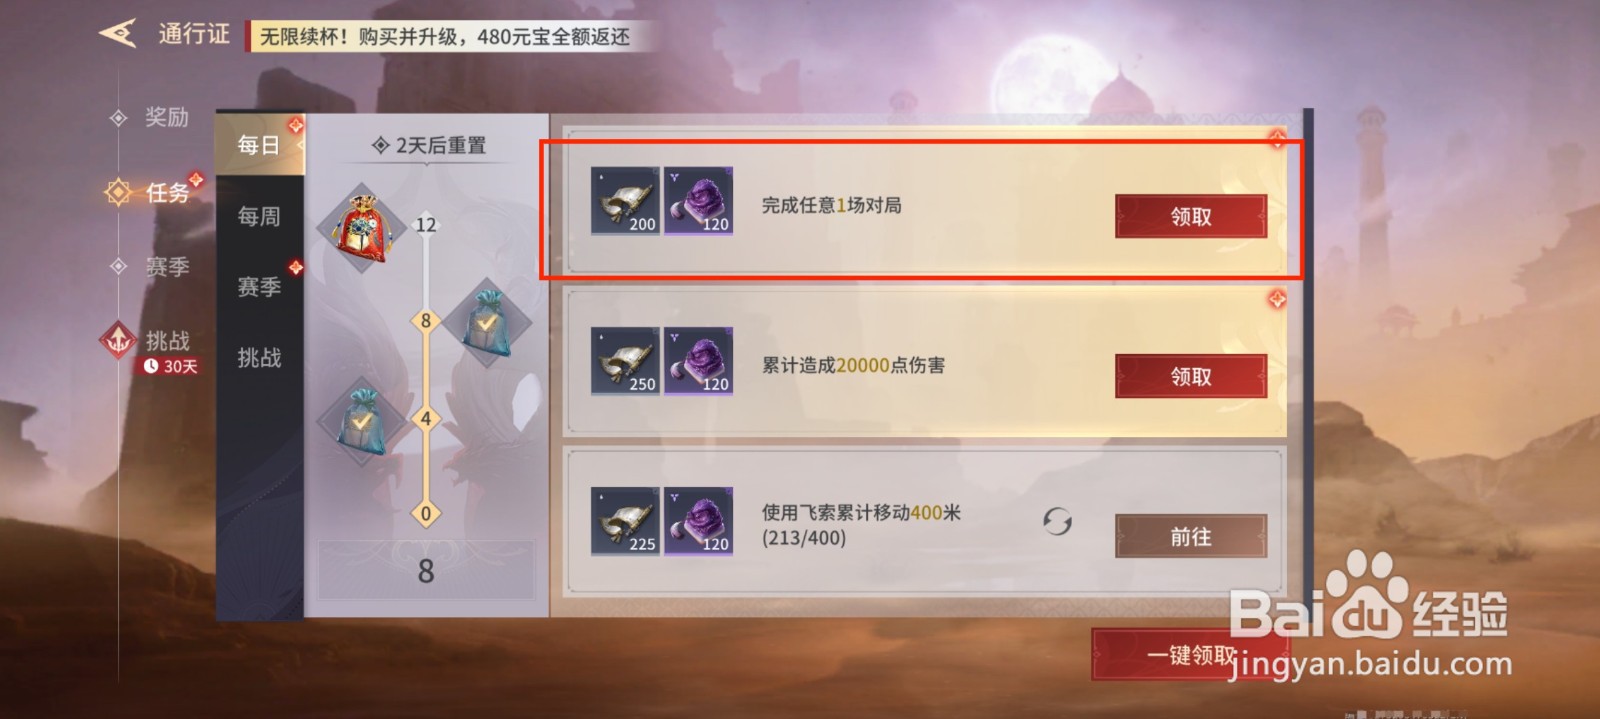The width and height of the screenshot is (1600, 719).
Task: Switch to the 每周 tab
Action: click(x=259, y=216)
